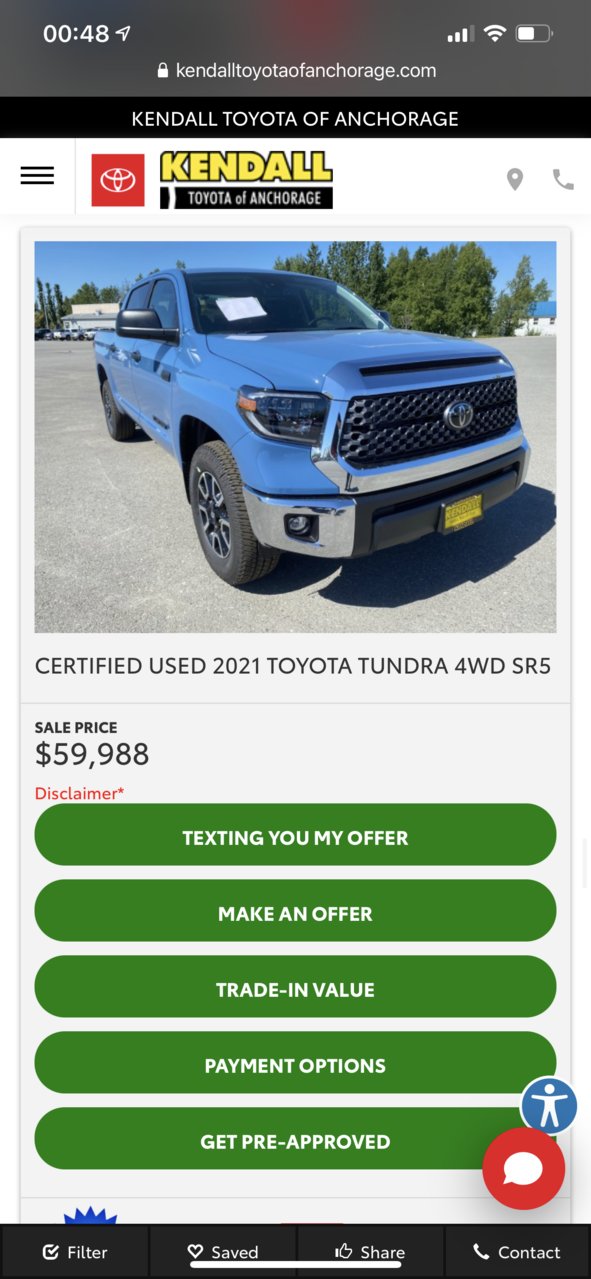Image resolution: width=591 pixels, height=1279 pixels.
Task: Open the Saved vehicles tab
Action: [223, 1252]
